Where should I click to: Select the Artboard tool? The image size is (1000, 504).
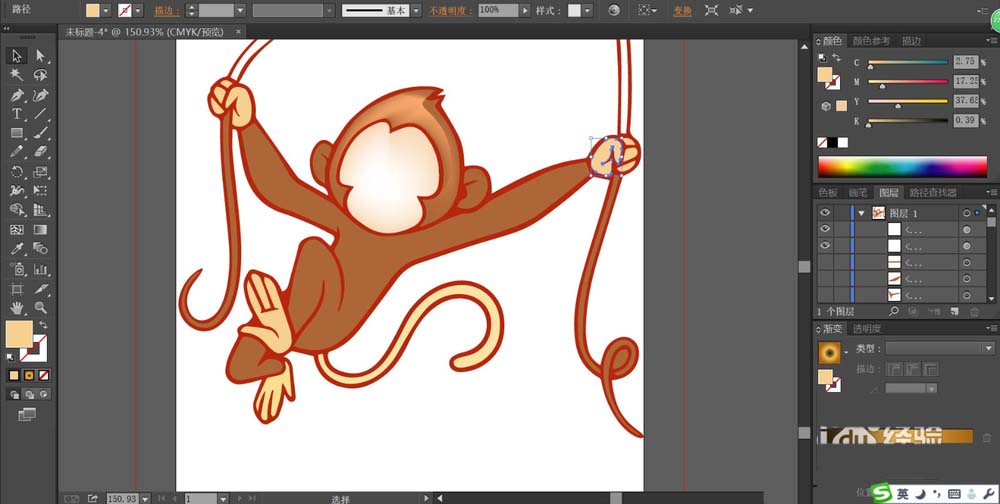point(17,288)
